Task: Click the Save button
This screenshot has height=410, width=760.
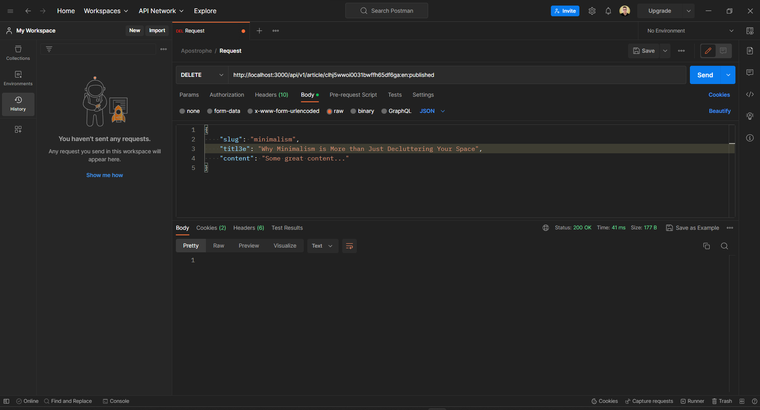Action: click(x=644, y=51)
